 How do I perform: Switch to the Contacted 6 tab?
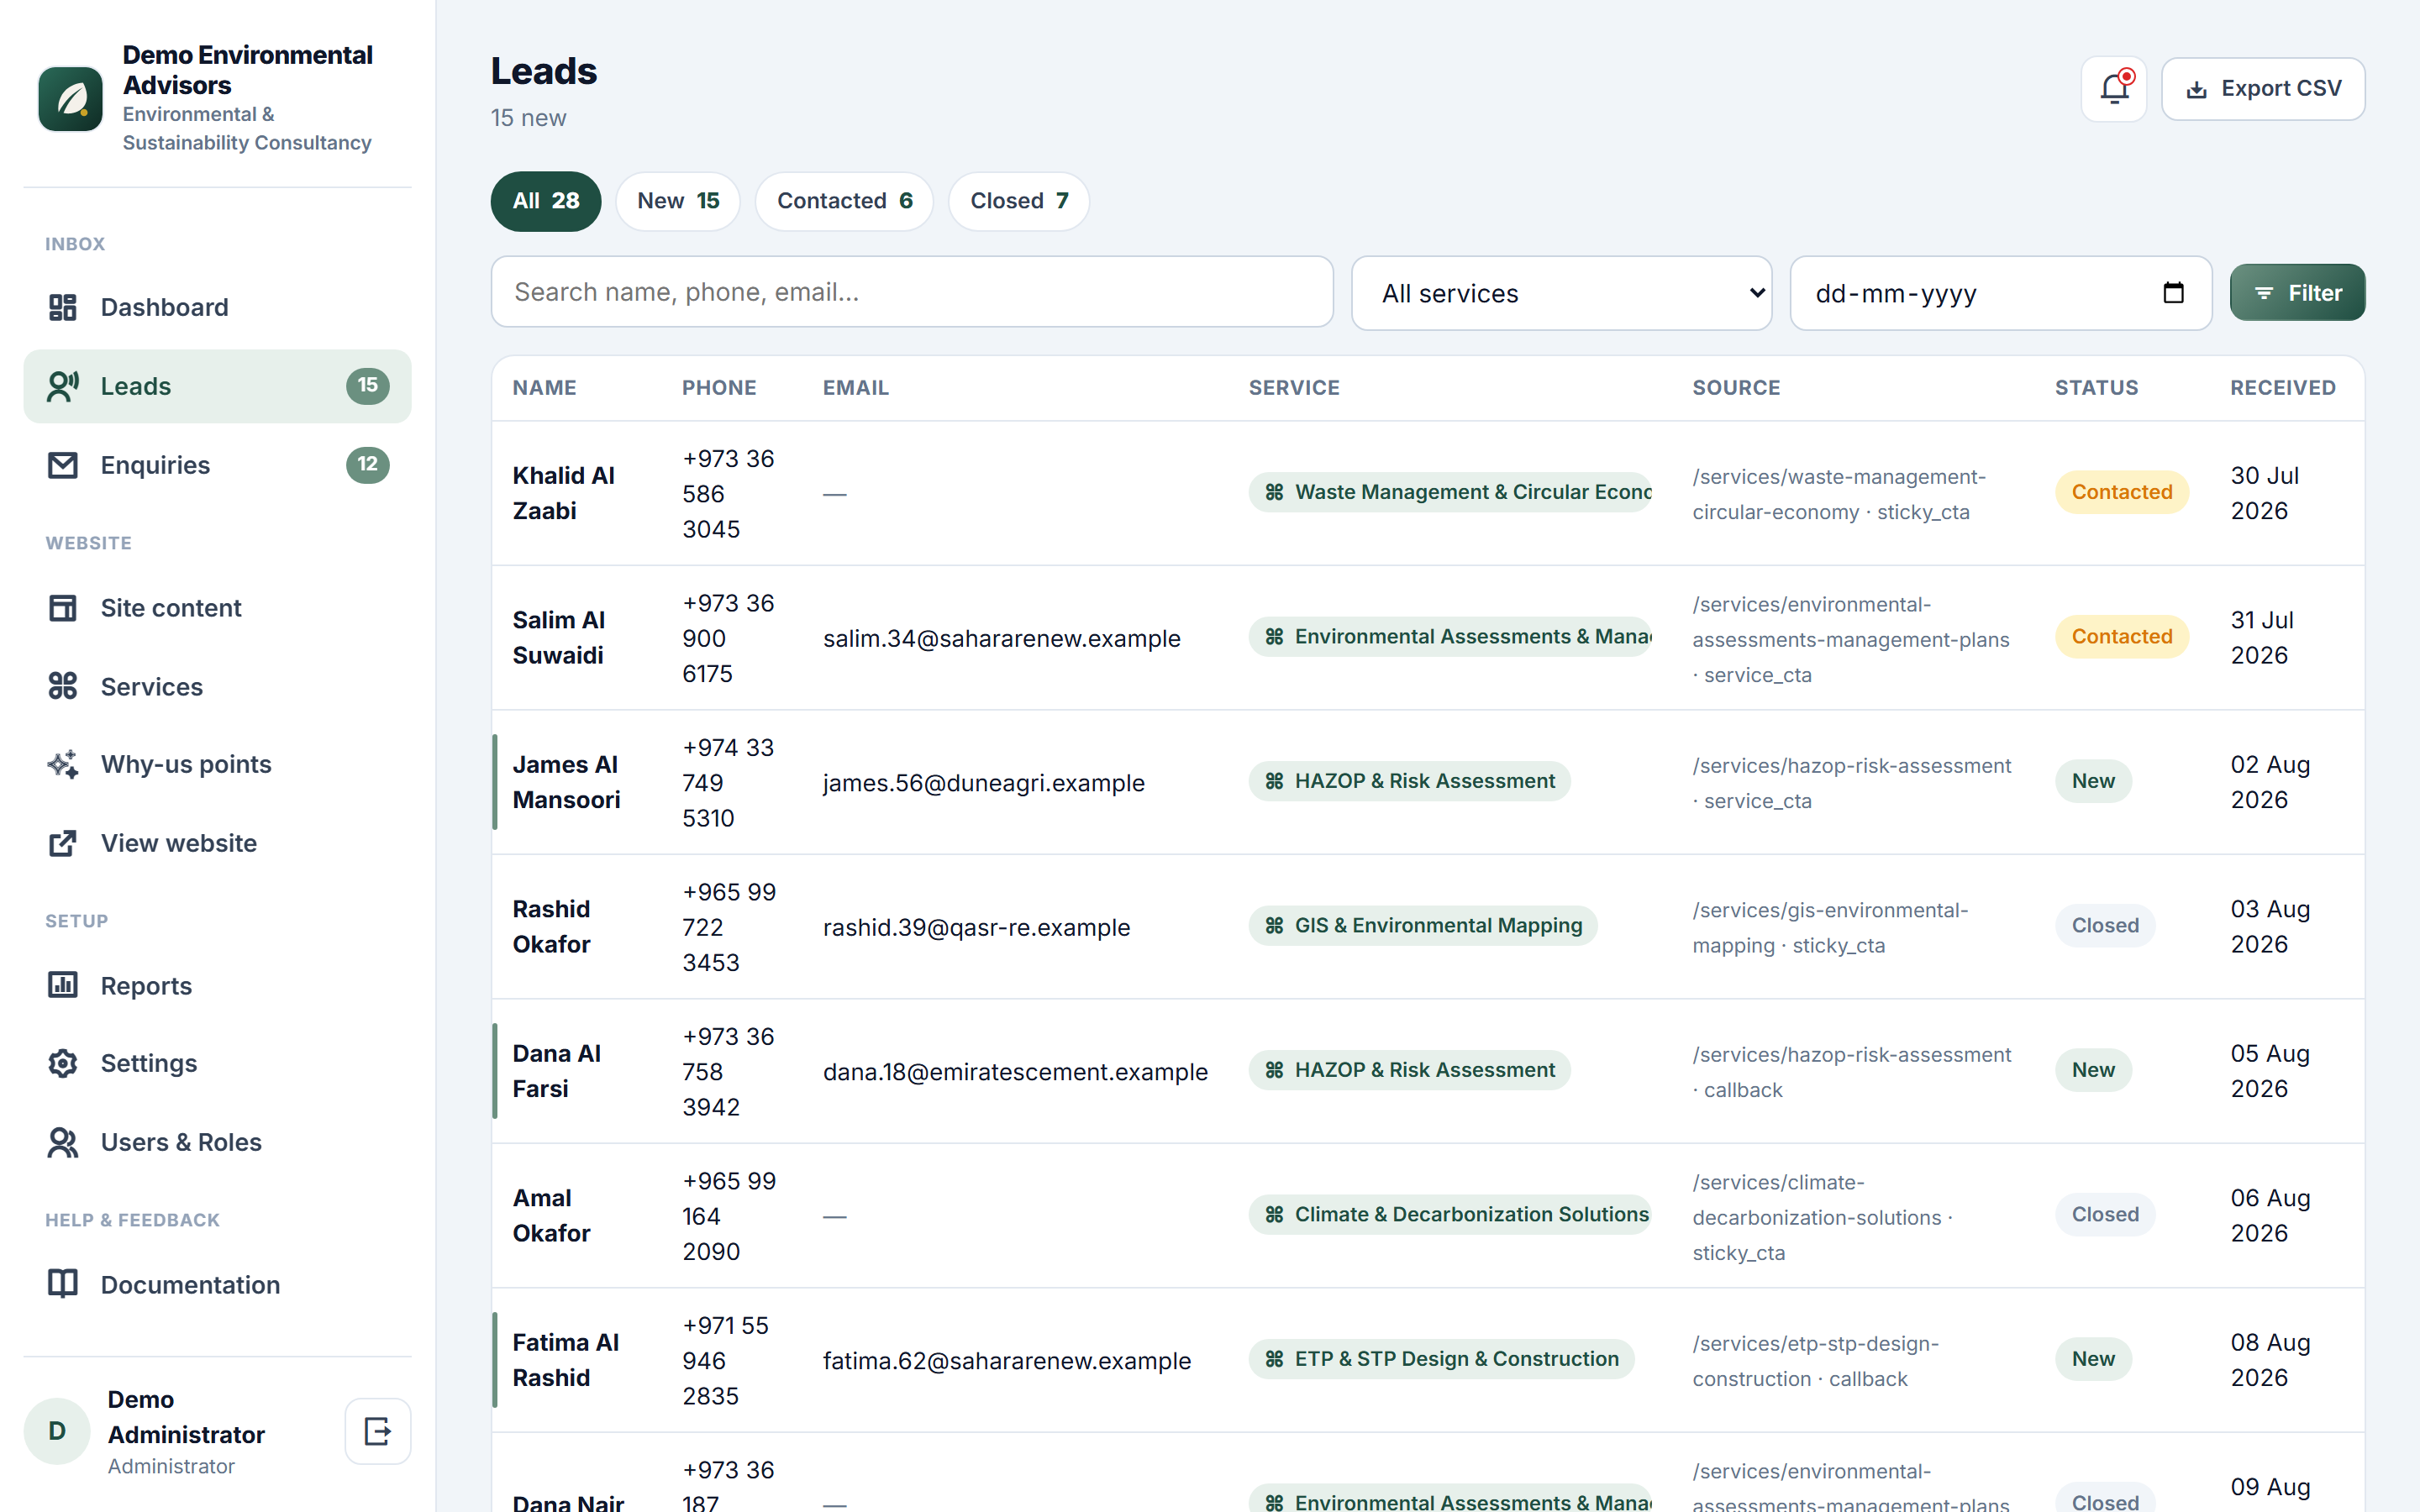pos(844,201)
